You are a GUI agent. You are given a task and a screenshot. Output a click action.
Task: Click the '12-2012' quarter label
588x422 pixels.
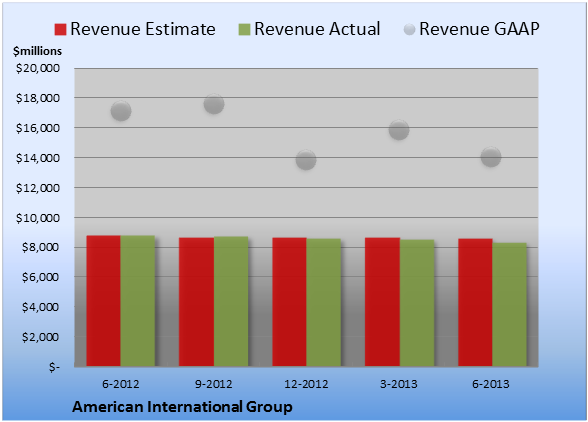point(306,384)
